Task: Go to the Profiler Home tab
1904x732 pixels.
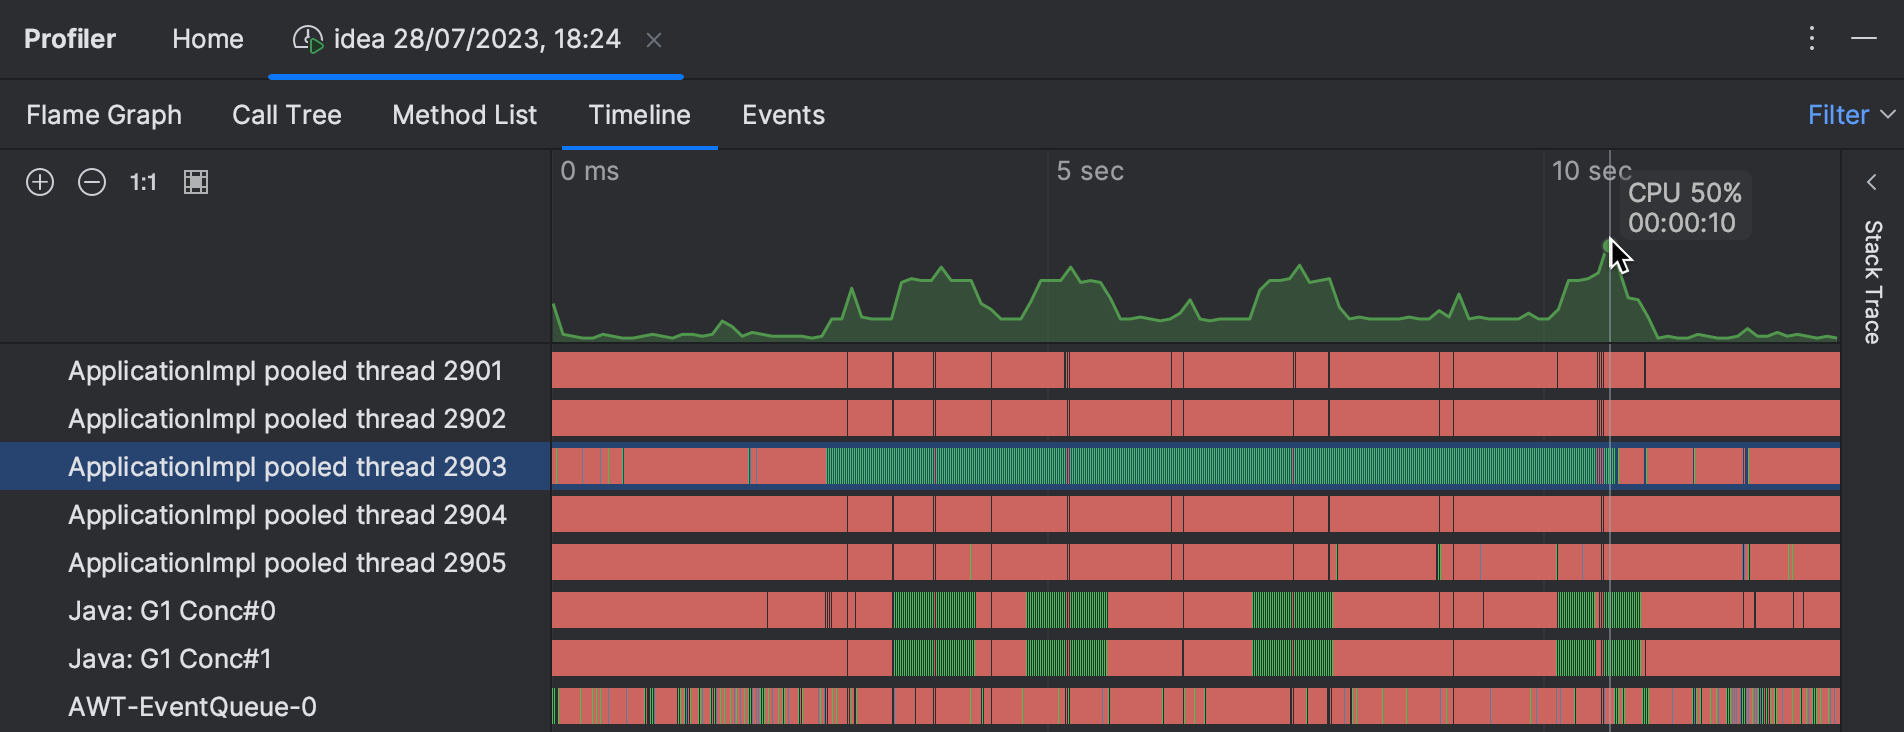Action: 208,39
